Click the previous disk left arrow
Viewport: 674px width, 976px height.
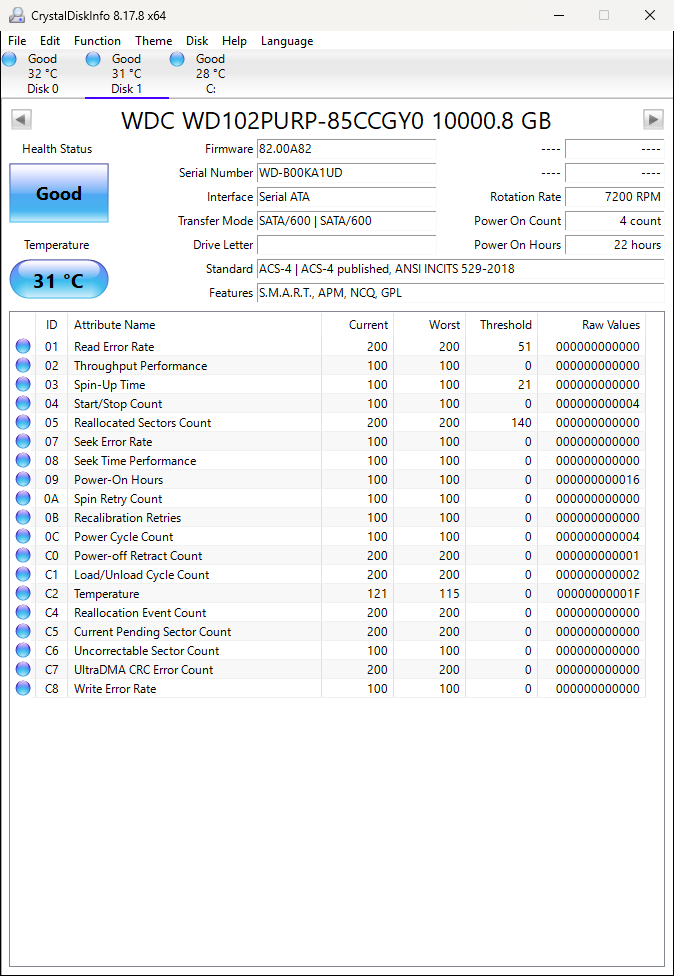pyautogui.click(x=21, y=120)
